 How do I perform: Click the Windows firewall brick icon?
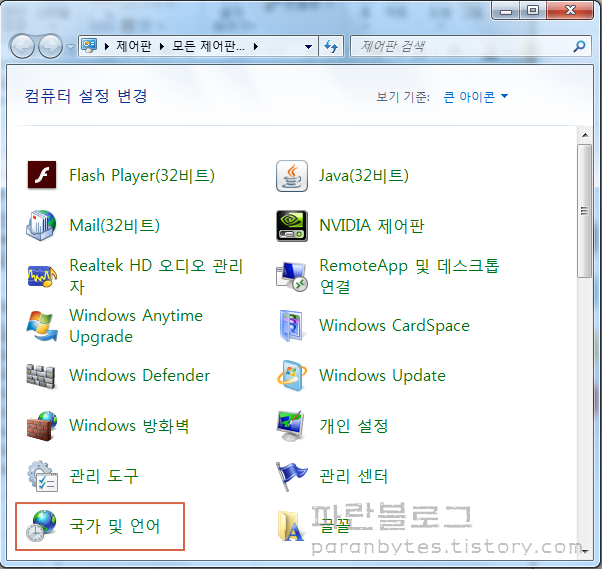(42, 426)
